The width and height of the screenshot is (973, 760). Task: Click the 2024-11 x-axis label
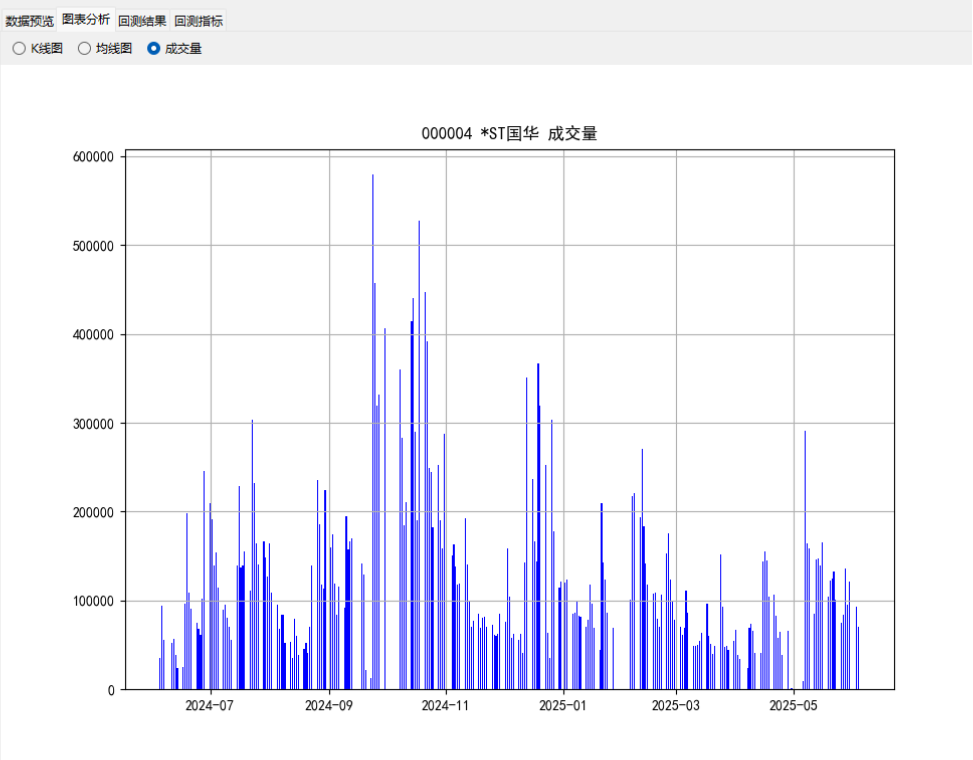[446, 705]
